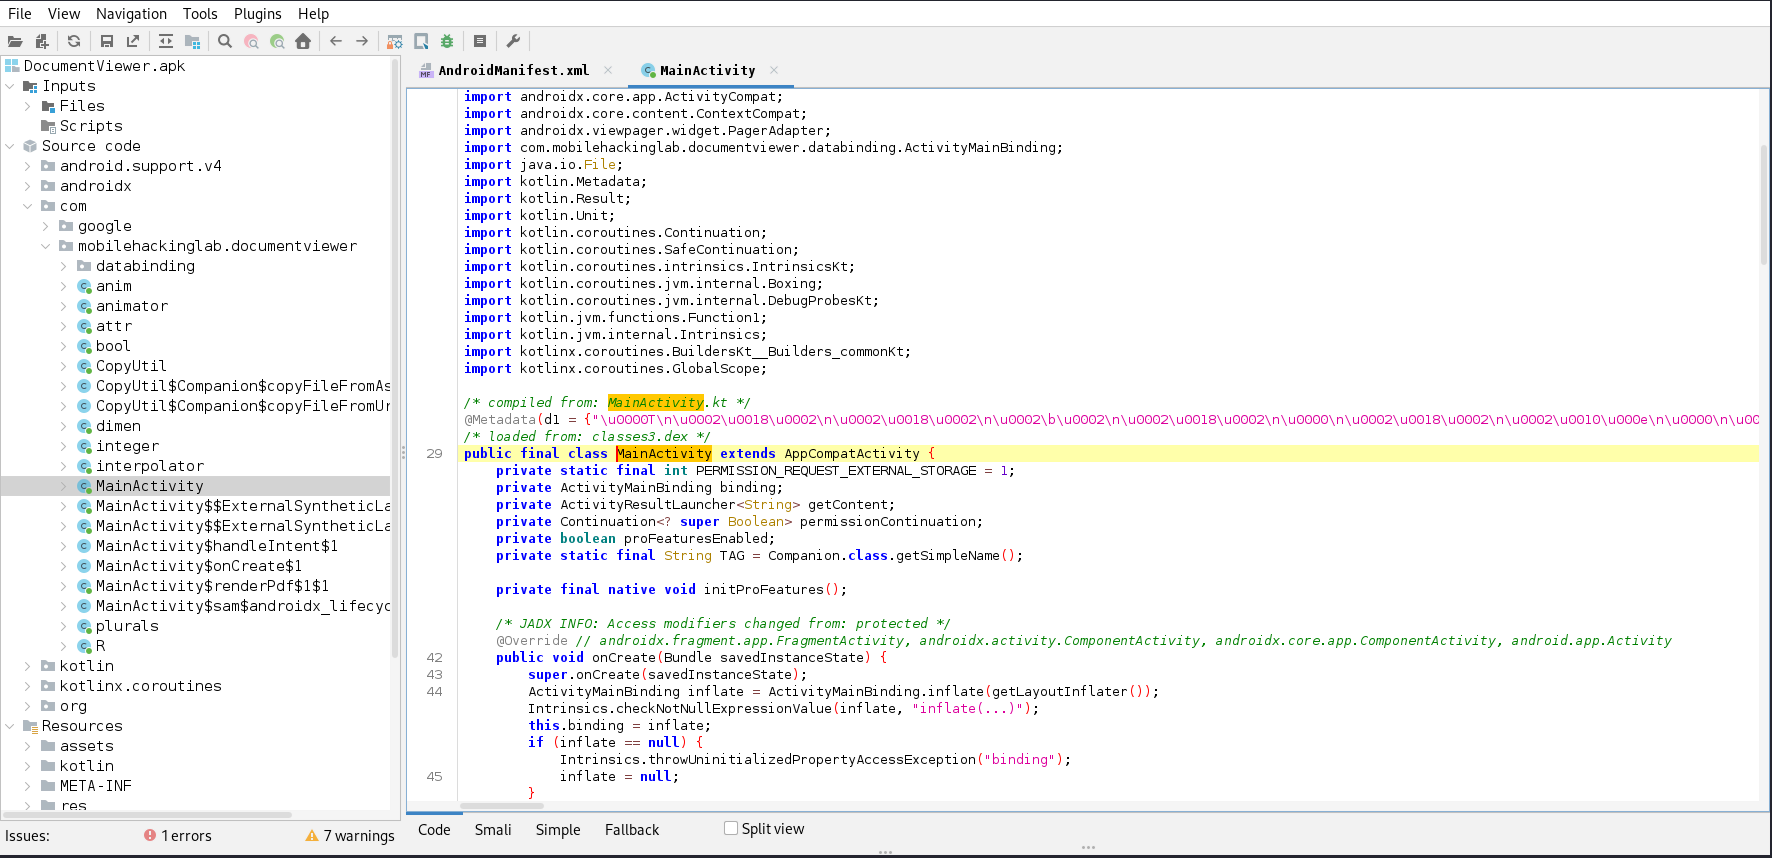Viewport: 1772px width, 858px height.
Task: Close the AndroidManifest.xml tab
Action: pyautogui.click(x=608, y=70)
